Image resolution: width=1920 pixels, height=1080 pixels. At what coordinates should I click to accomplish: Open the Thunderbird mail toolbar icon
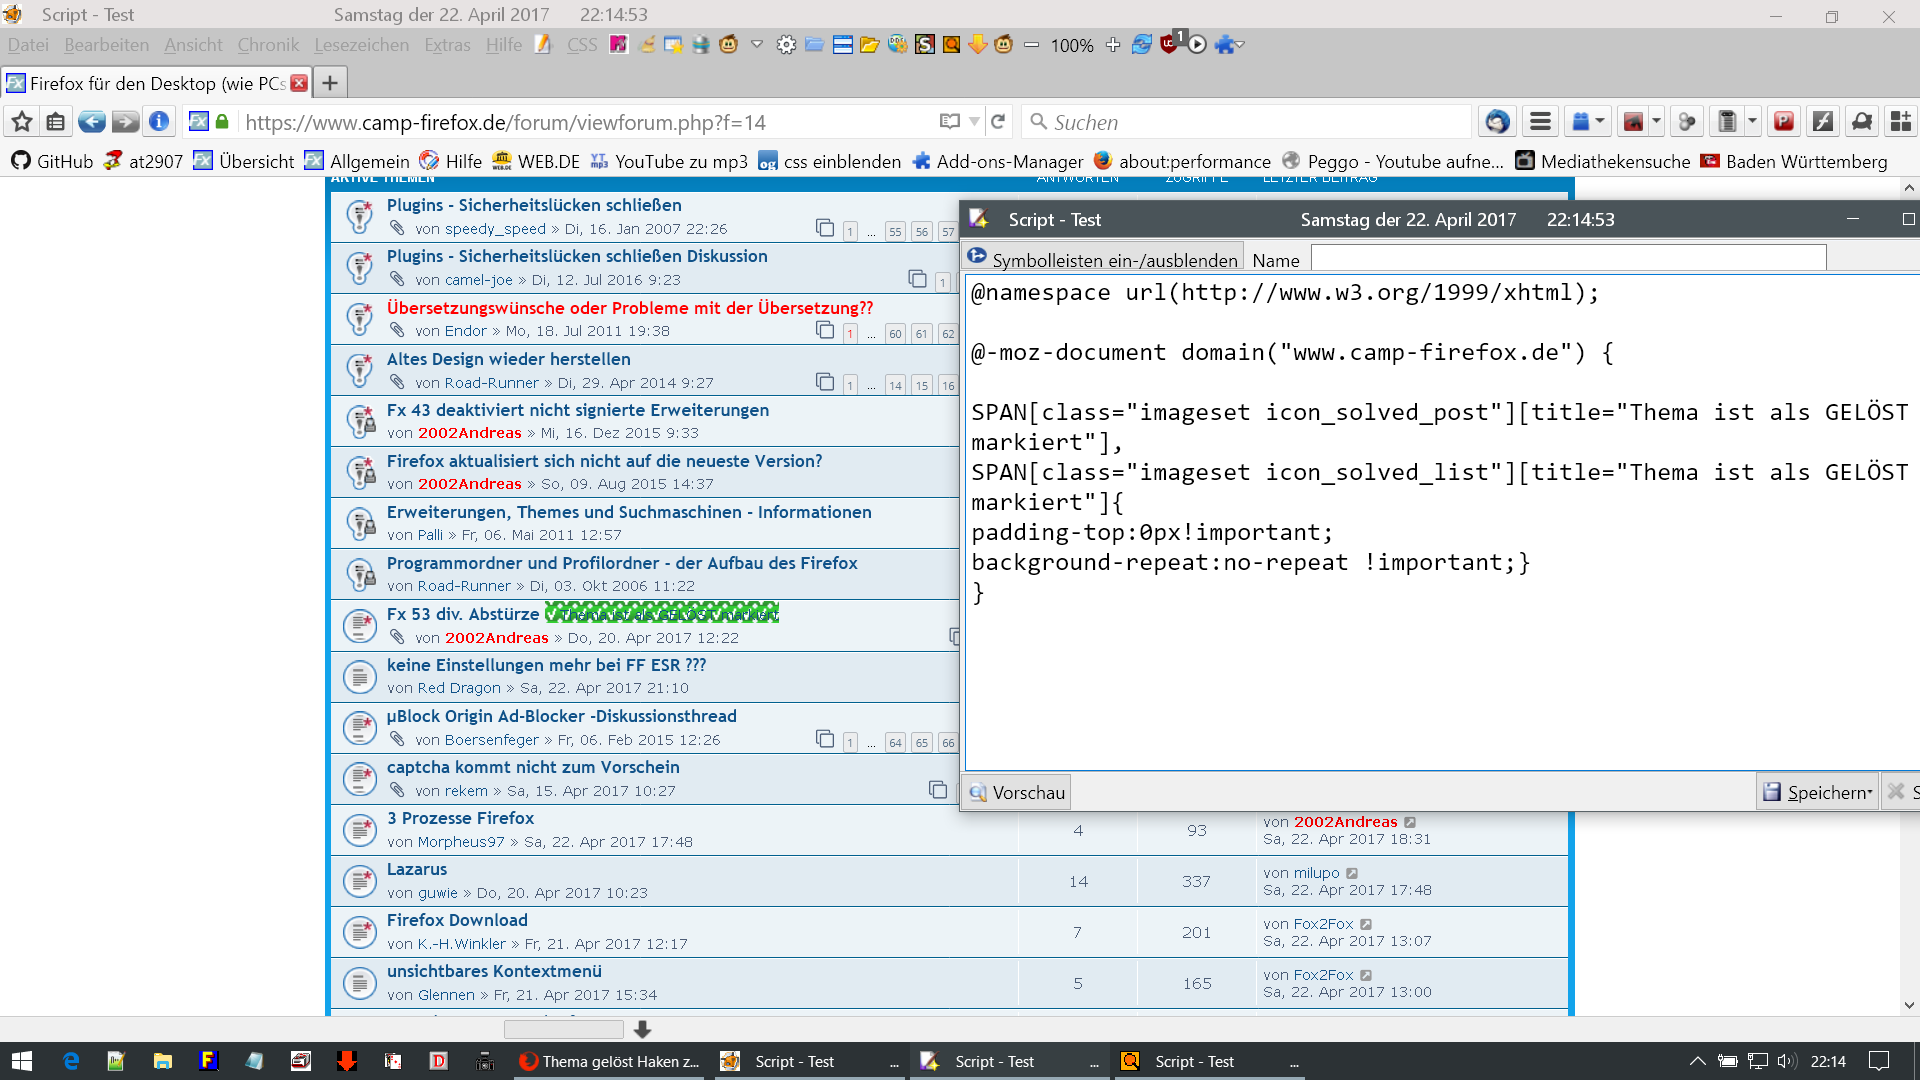point(1497,122)
